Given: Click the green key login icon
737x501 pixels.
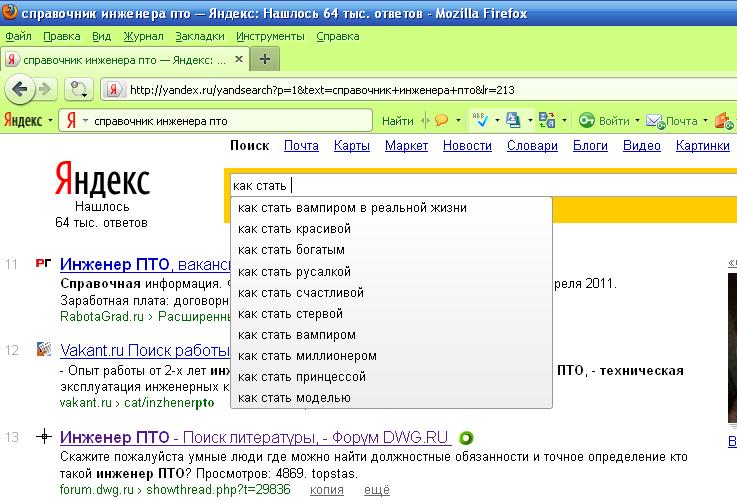Looking at the screenshot, I should [587, 121].
